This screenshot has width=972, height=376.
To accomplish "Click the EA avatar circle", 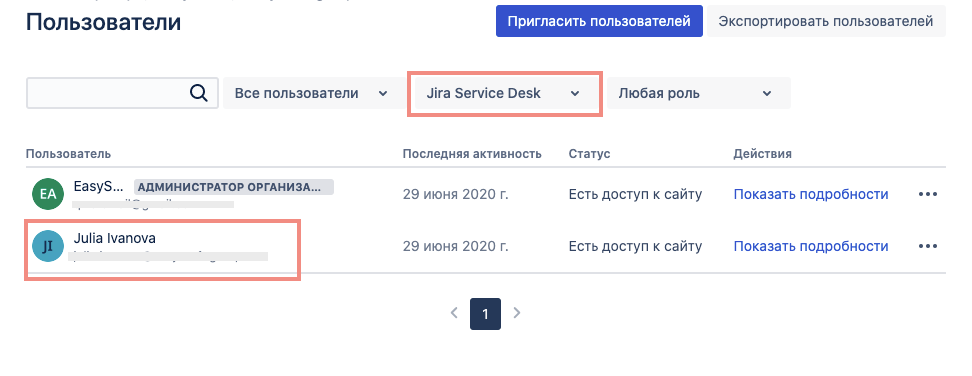I will (x=48, y=194).
